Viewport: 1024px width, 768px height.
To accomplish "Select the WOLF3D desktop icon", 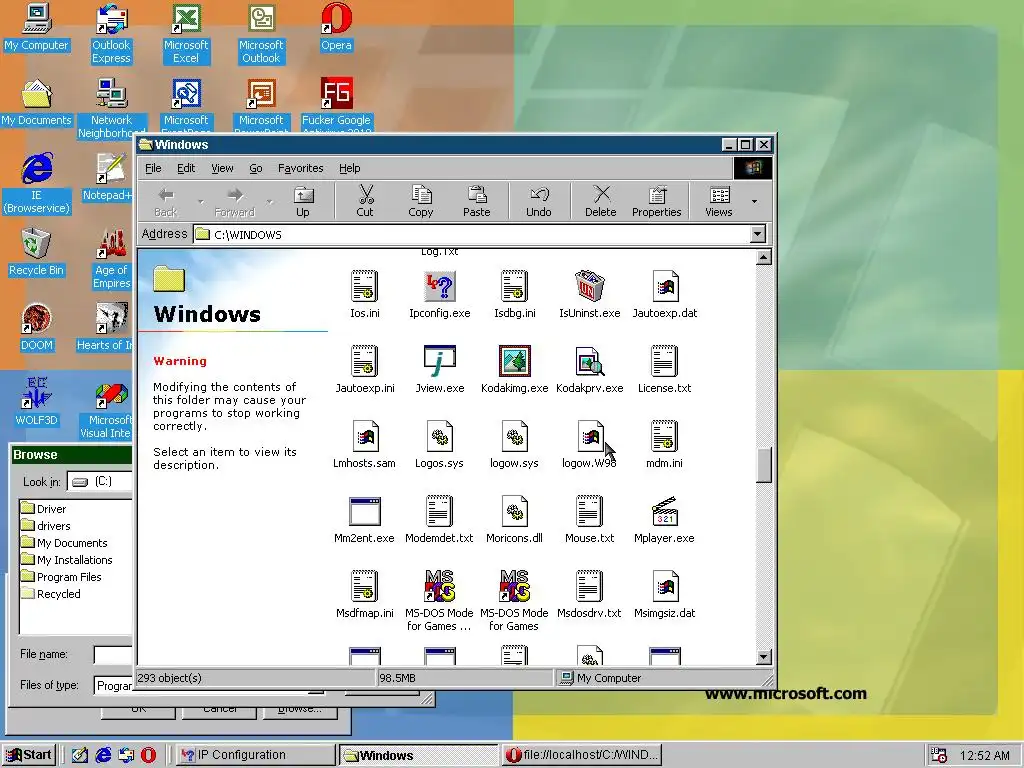I will 36,403.
